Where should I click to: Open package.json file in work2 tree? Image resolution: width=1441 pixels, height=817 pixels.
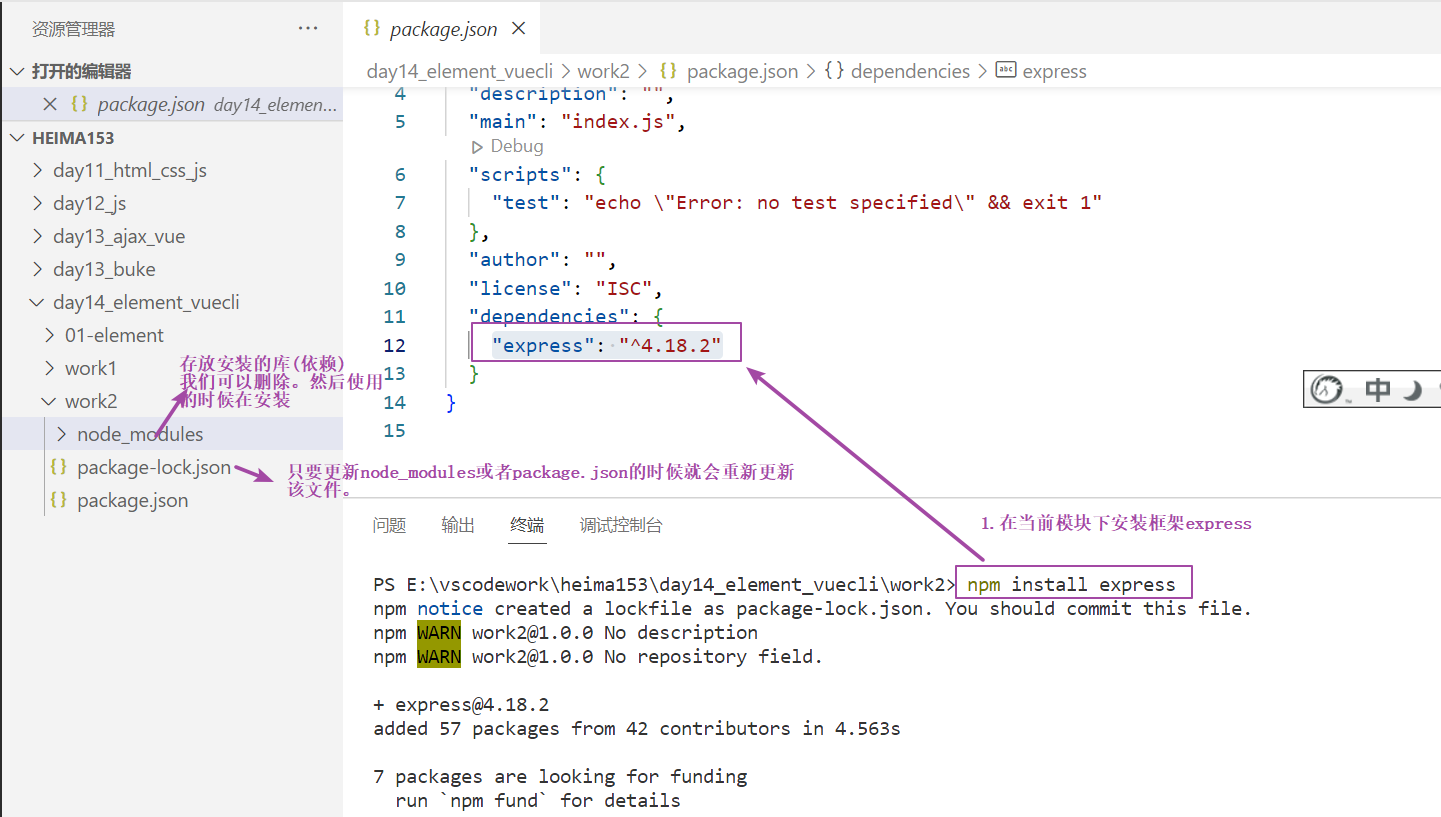pyautogui.click(x=132, y=500)
